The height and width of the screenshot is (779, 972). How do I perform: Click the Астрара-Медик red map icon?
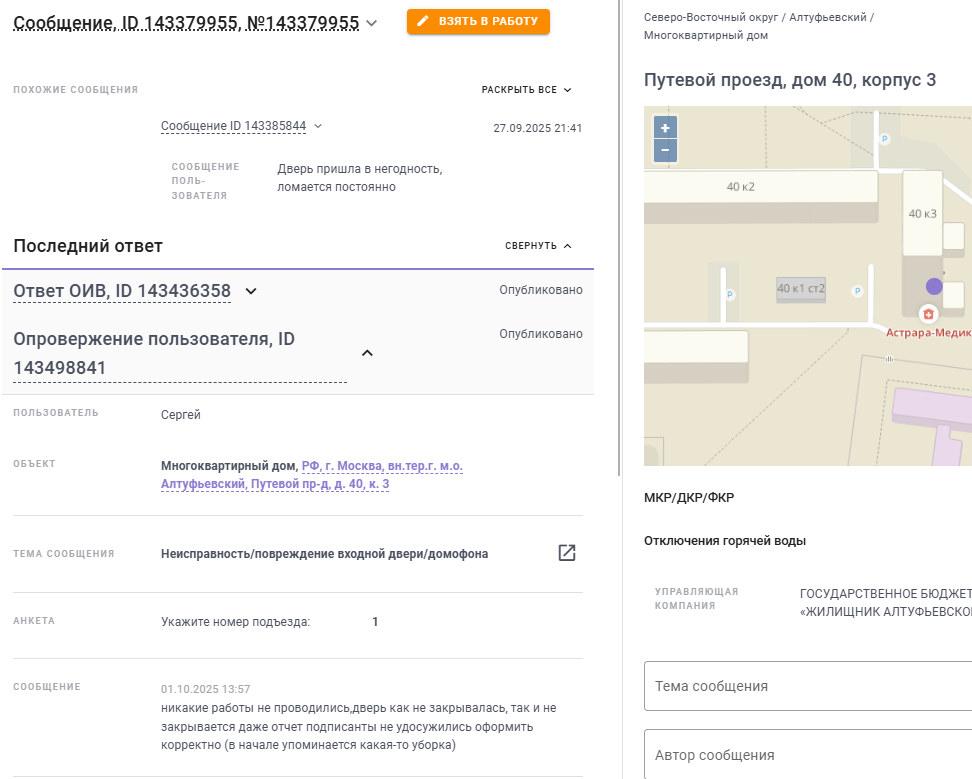point(928,314)
